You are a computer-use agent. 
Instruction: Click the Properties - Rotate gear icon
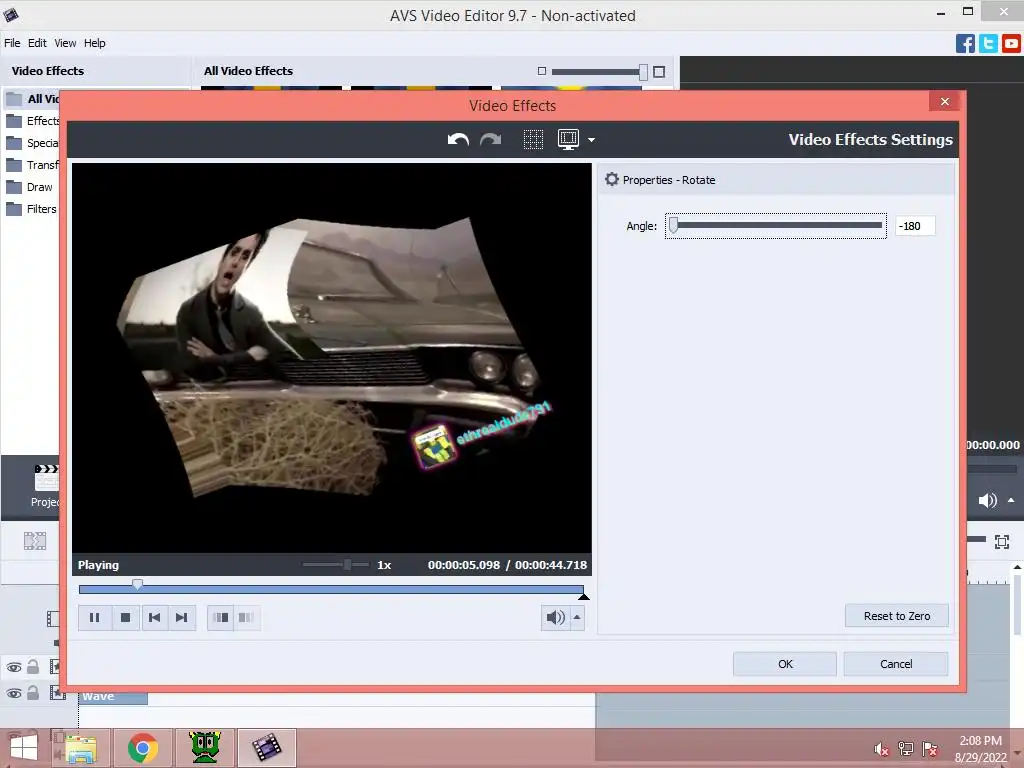611,179
